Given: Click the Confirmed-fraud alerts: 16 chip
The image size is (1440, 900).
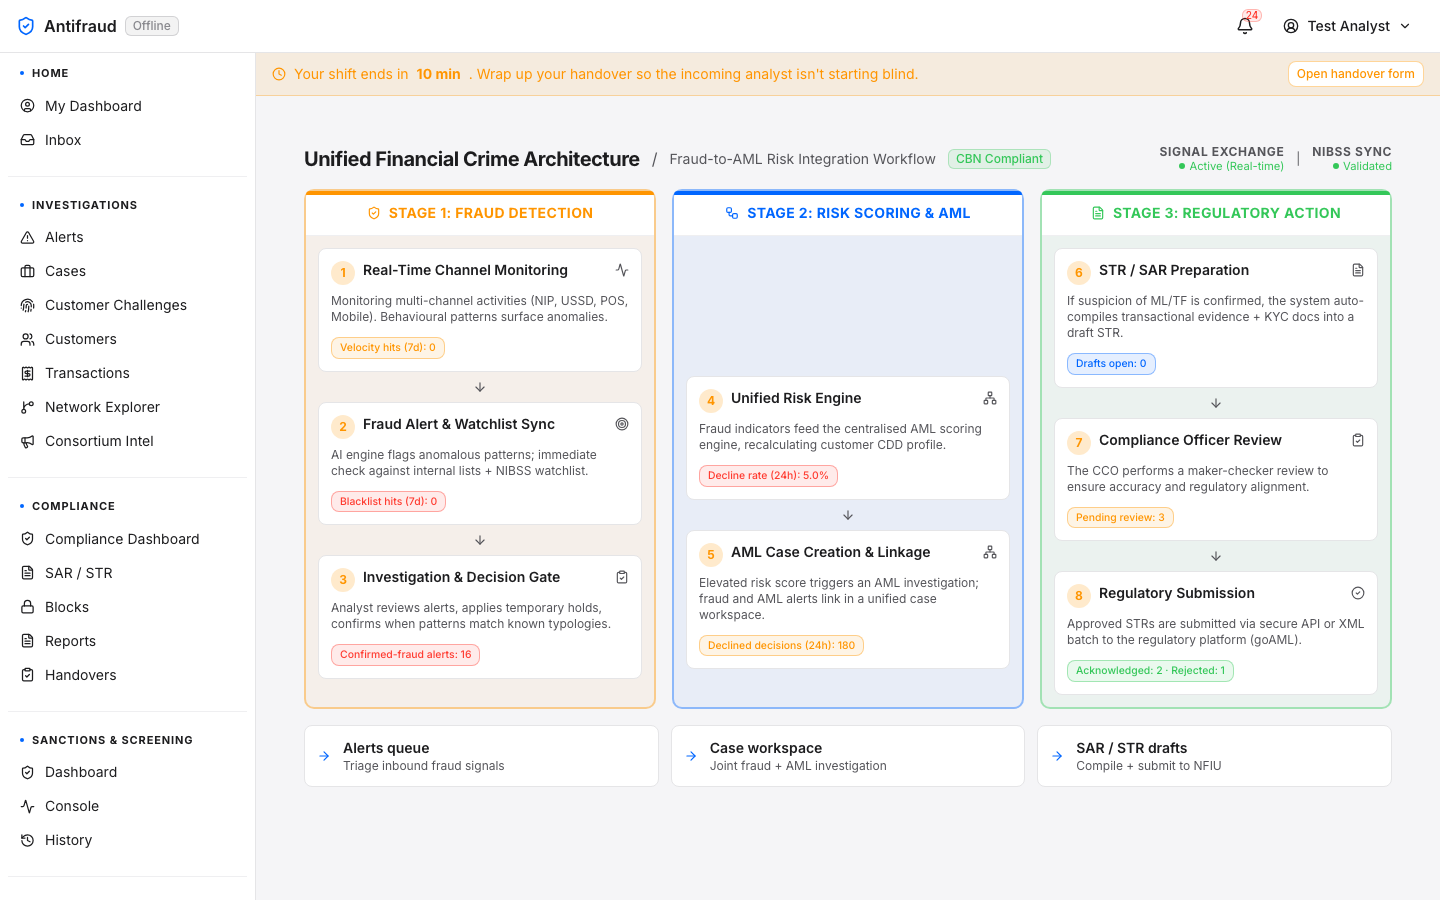Looking at the screenshot, I should pyautogui.click(x=405, y=655).
